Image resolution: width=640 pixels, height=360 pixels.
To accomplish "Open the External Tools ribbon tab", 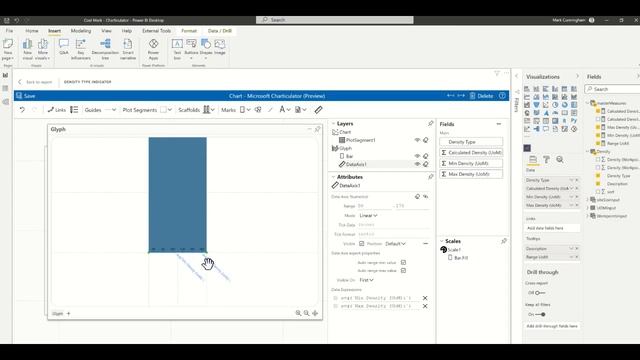I will pyautogui.click(x=156, y=31).
